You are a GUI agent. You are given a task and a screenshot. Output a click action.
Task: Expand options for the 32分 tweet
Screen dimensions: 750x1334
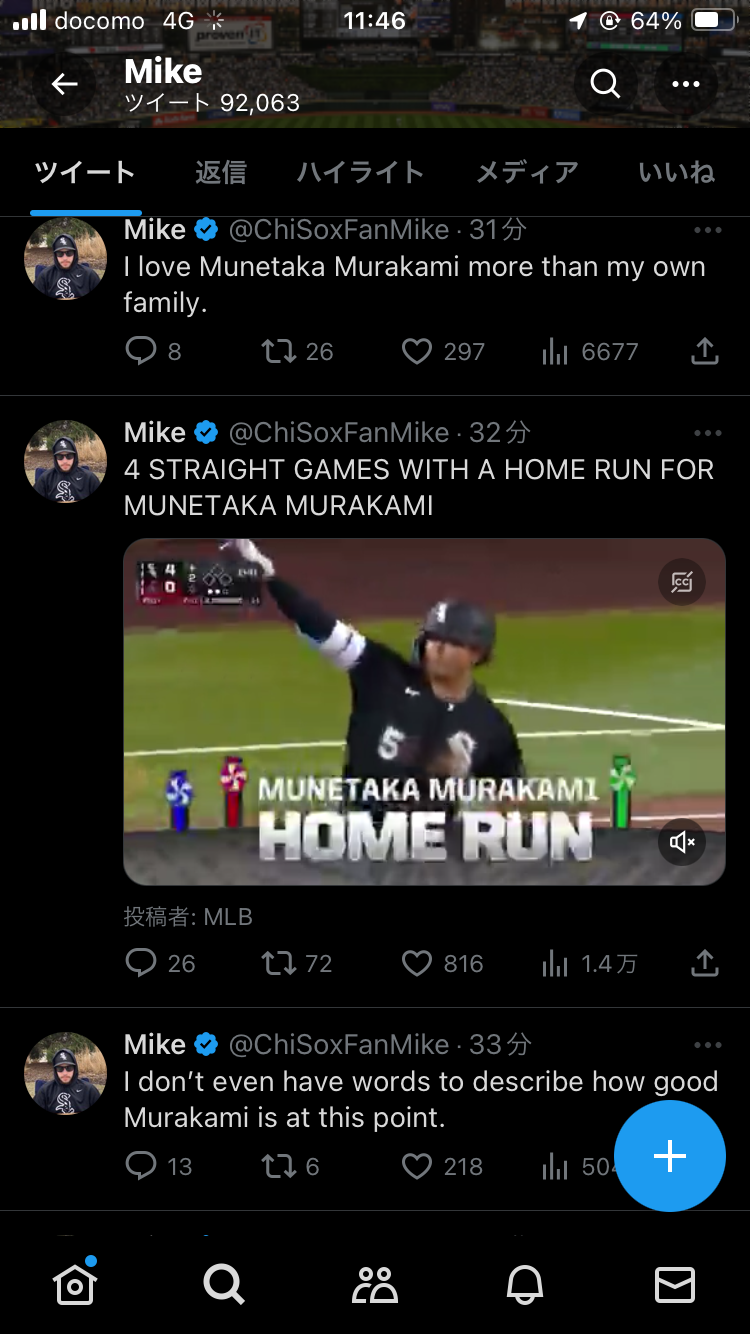coord(707,433)
